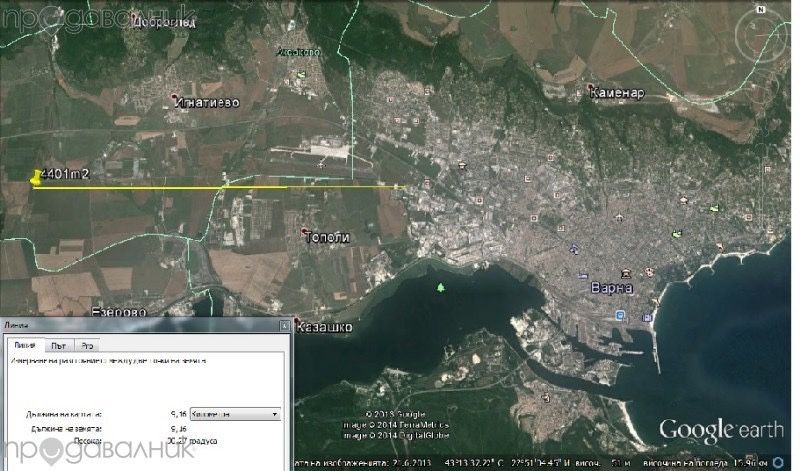Open the Pro tab in ruler dialog
Screen dimensions: 800x471
click(87, 346)
